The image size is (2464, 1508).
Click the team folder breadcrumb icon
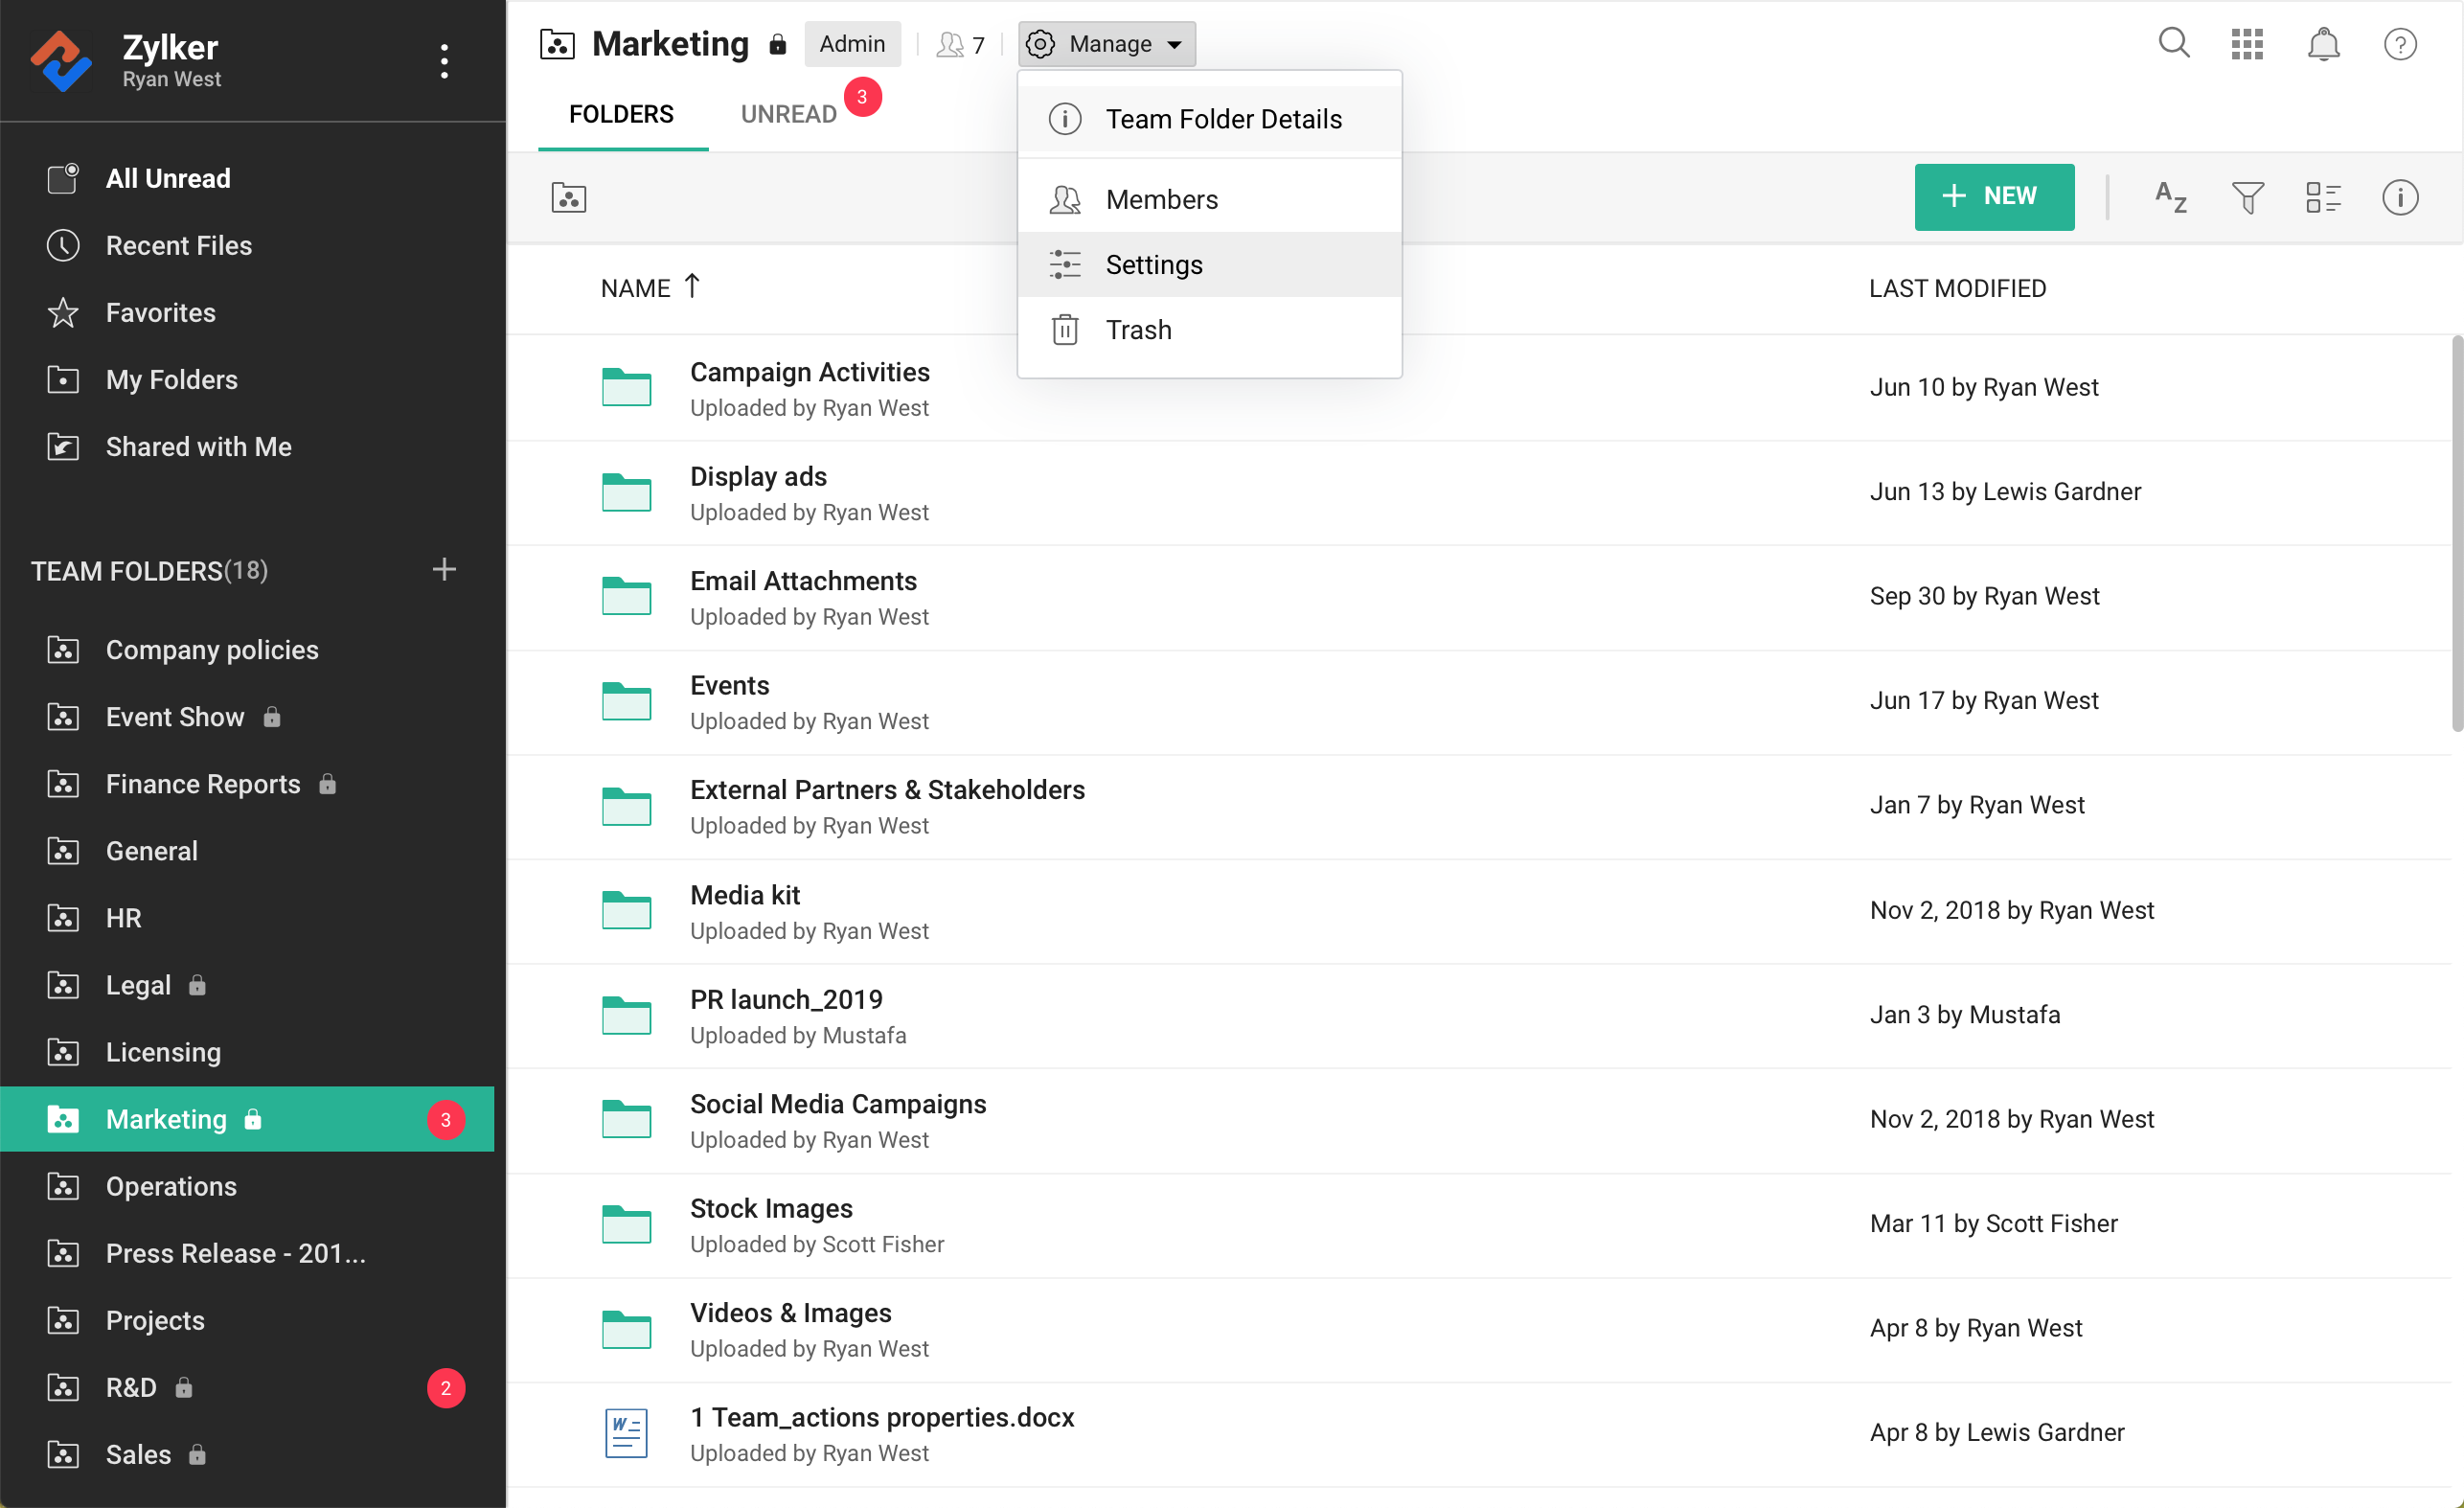pos(569,197)
